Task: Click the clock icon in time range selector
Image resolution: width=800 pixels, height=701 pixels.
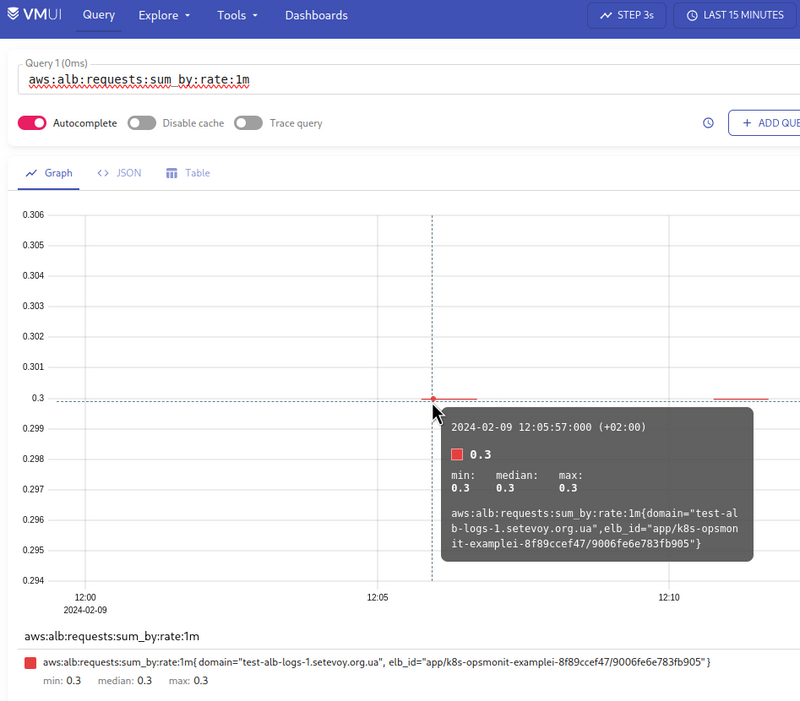Action: coord(692,15)
